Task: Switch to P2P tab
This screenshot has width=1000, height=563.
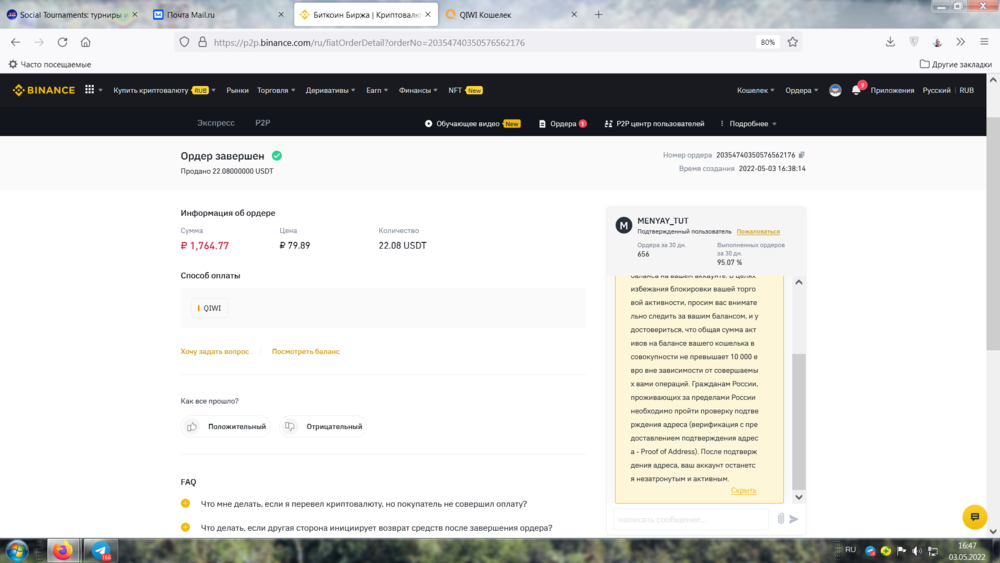Action: (x=263, y=123)
